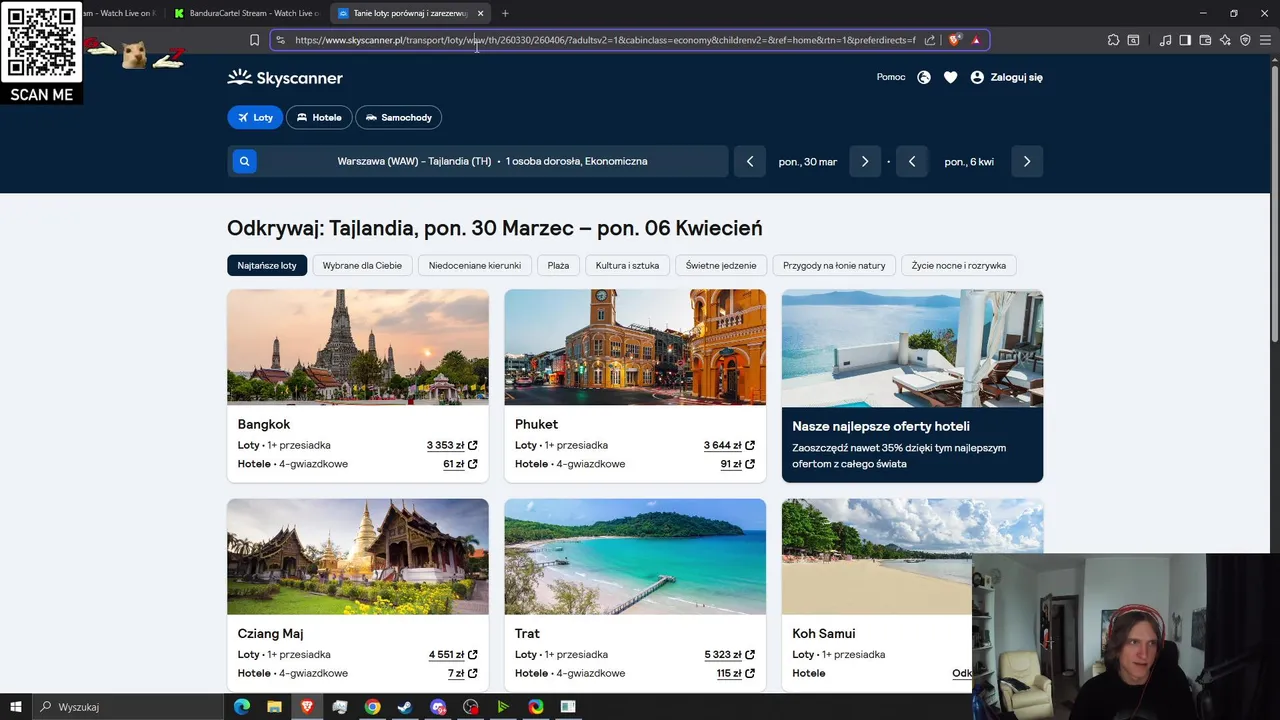1280x720 pixels.
Task: Click Trat flight price 5 323 zł
Action: pos(723,655)
